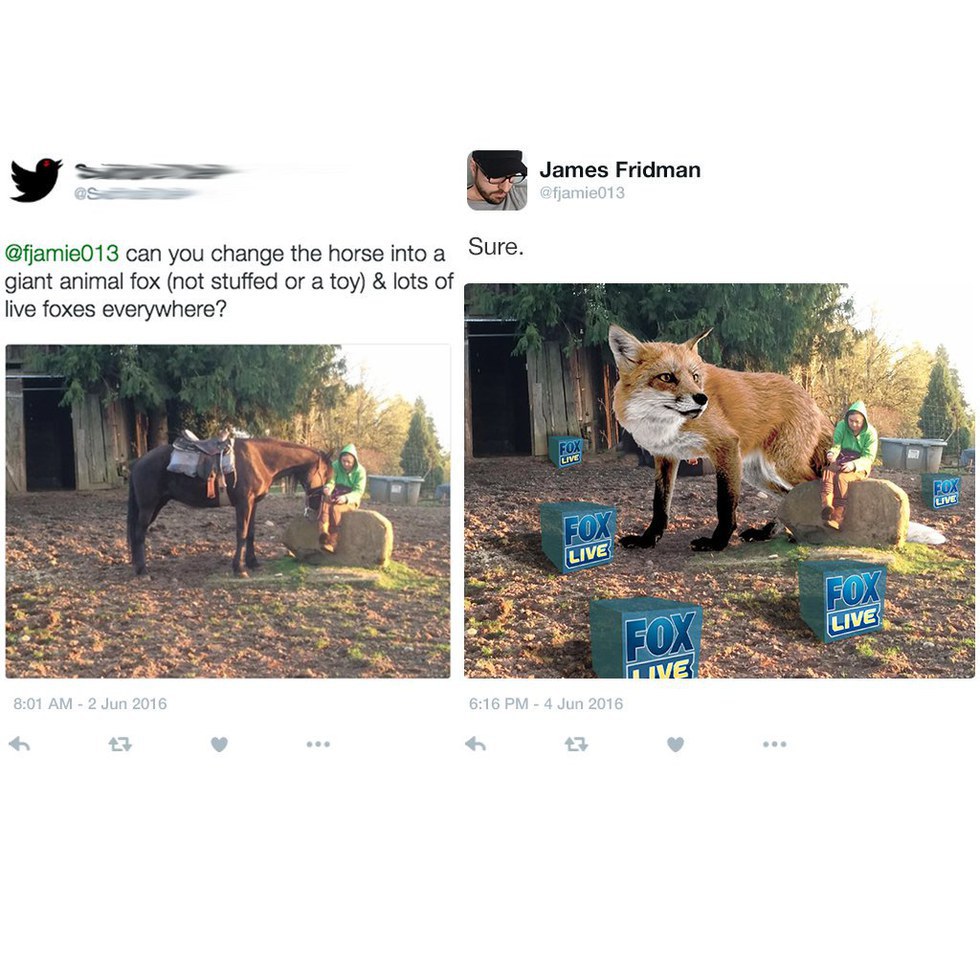Viewport: 980px width, 980px height.
Task: Open the original horse photo
Action: [228, 511]
